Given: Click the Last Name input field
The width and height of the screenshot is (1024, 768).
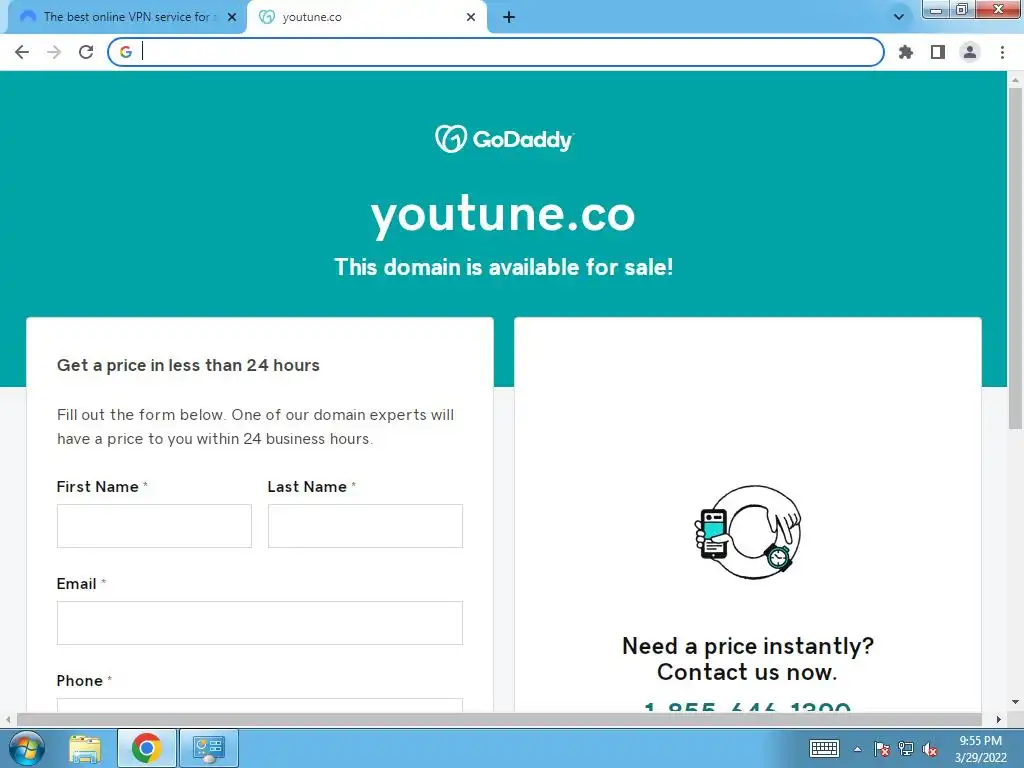Looking at the screenshot, I should click(x=365, y=526).
